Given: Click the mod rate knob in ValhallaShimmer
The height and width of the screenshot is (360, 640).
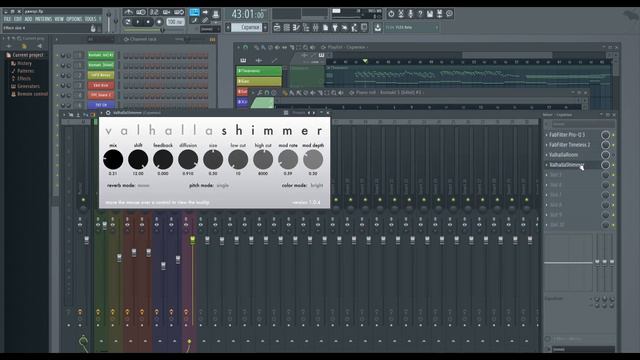Looking at the screenshot, I should 288,159.
